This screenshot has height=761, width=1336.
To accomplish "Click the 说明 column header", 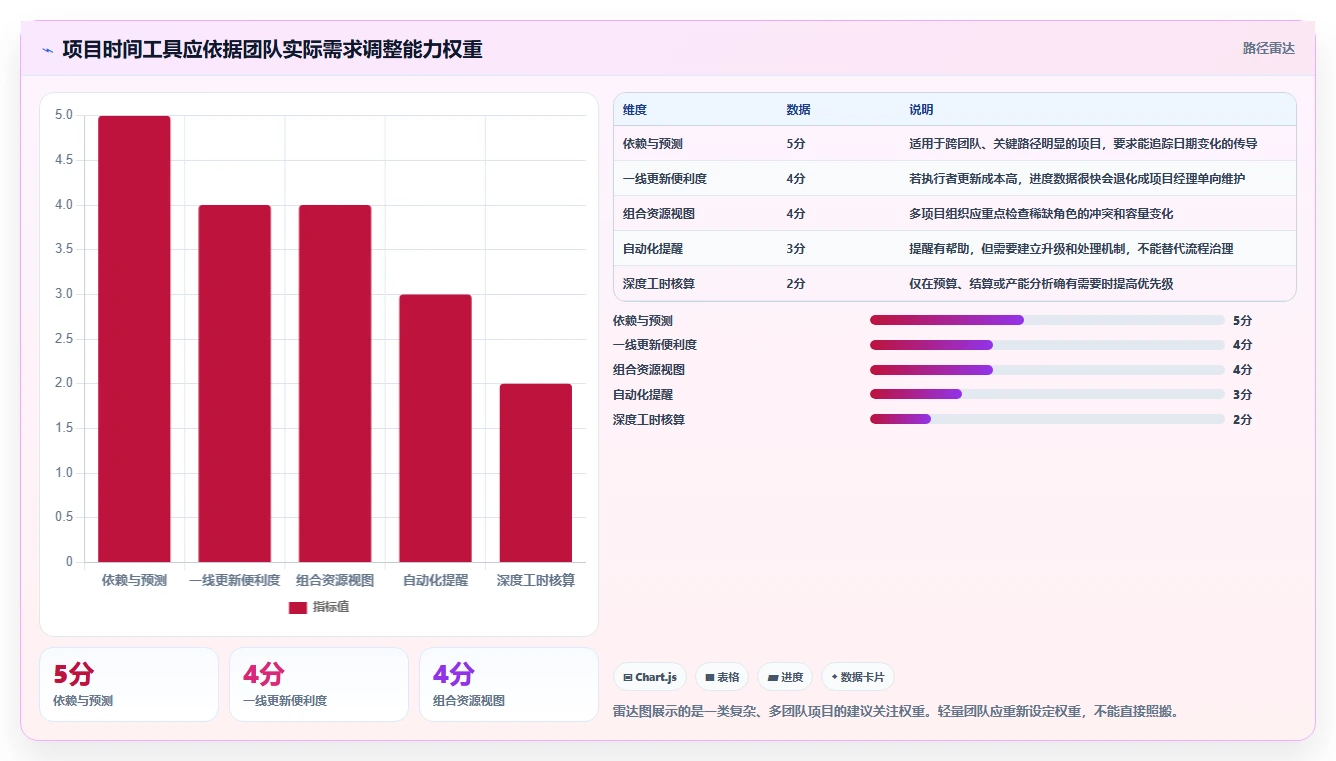I will pos(921,109).
